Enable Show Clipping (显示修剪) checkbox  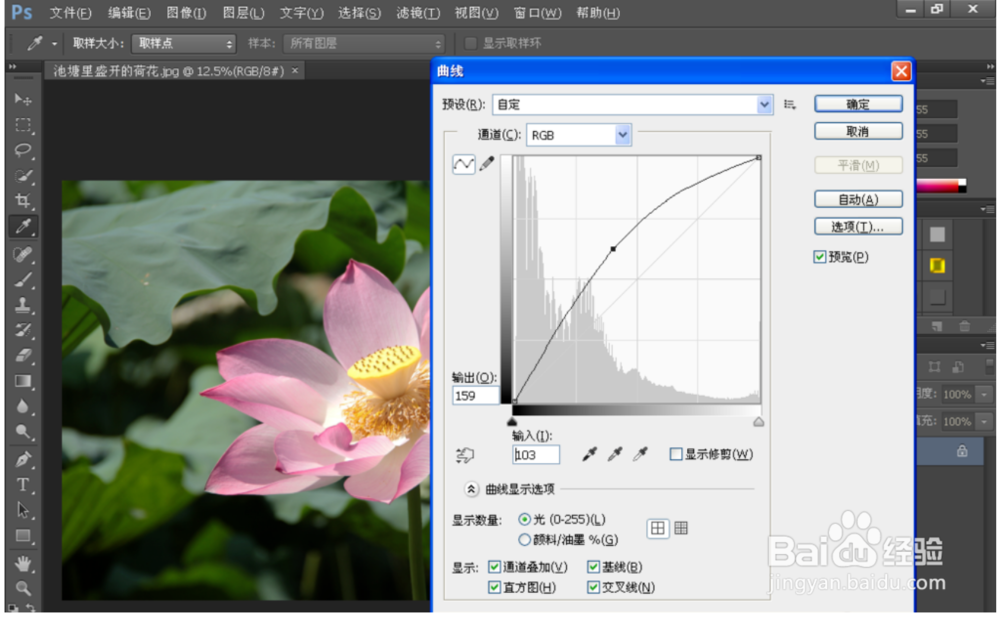click(x=676, y=454)
